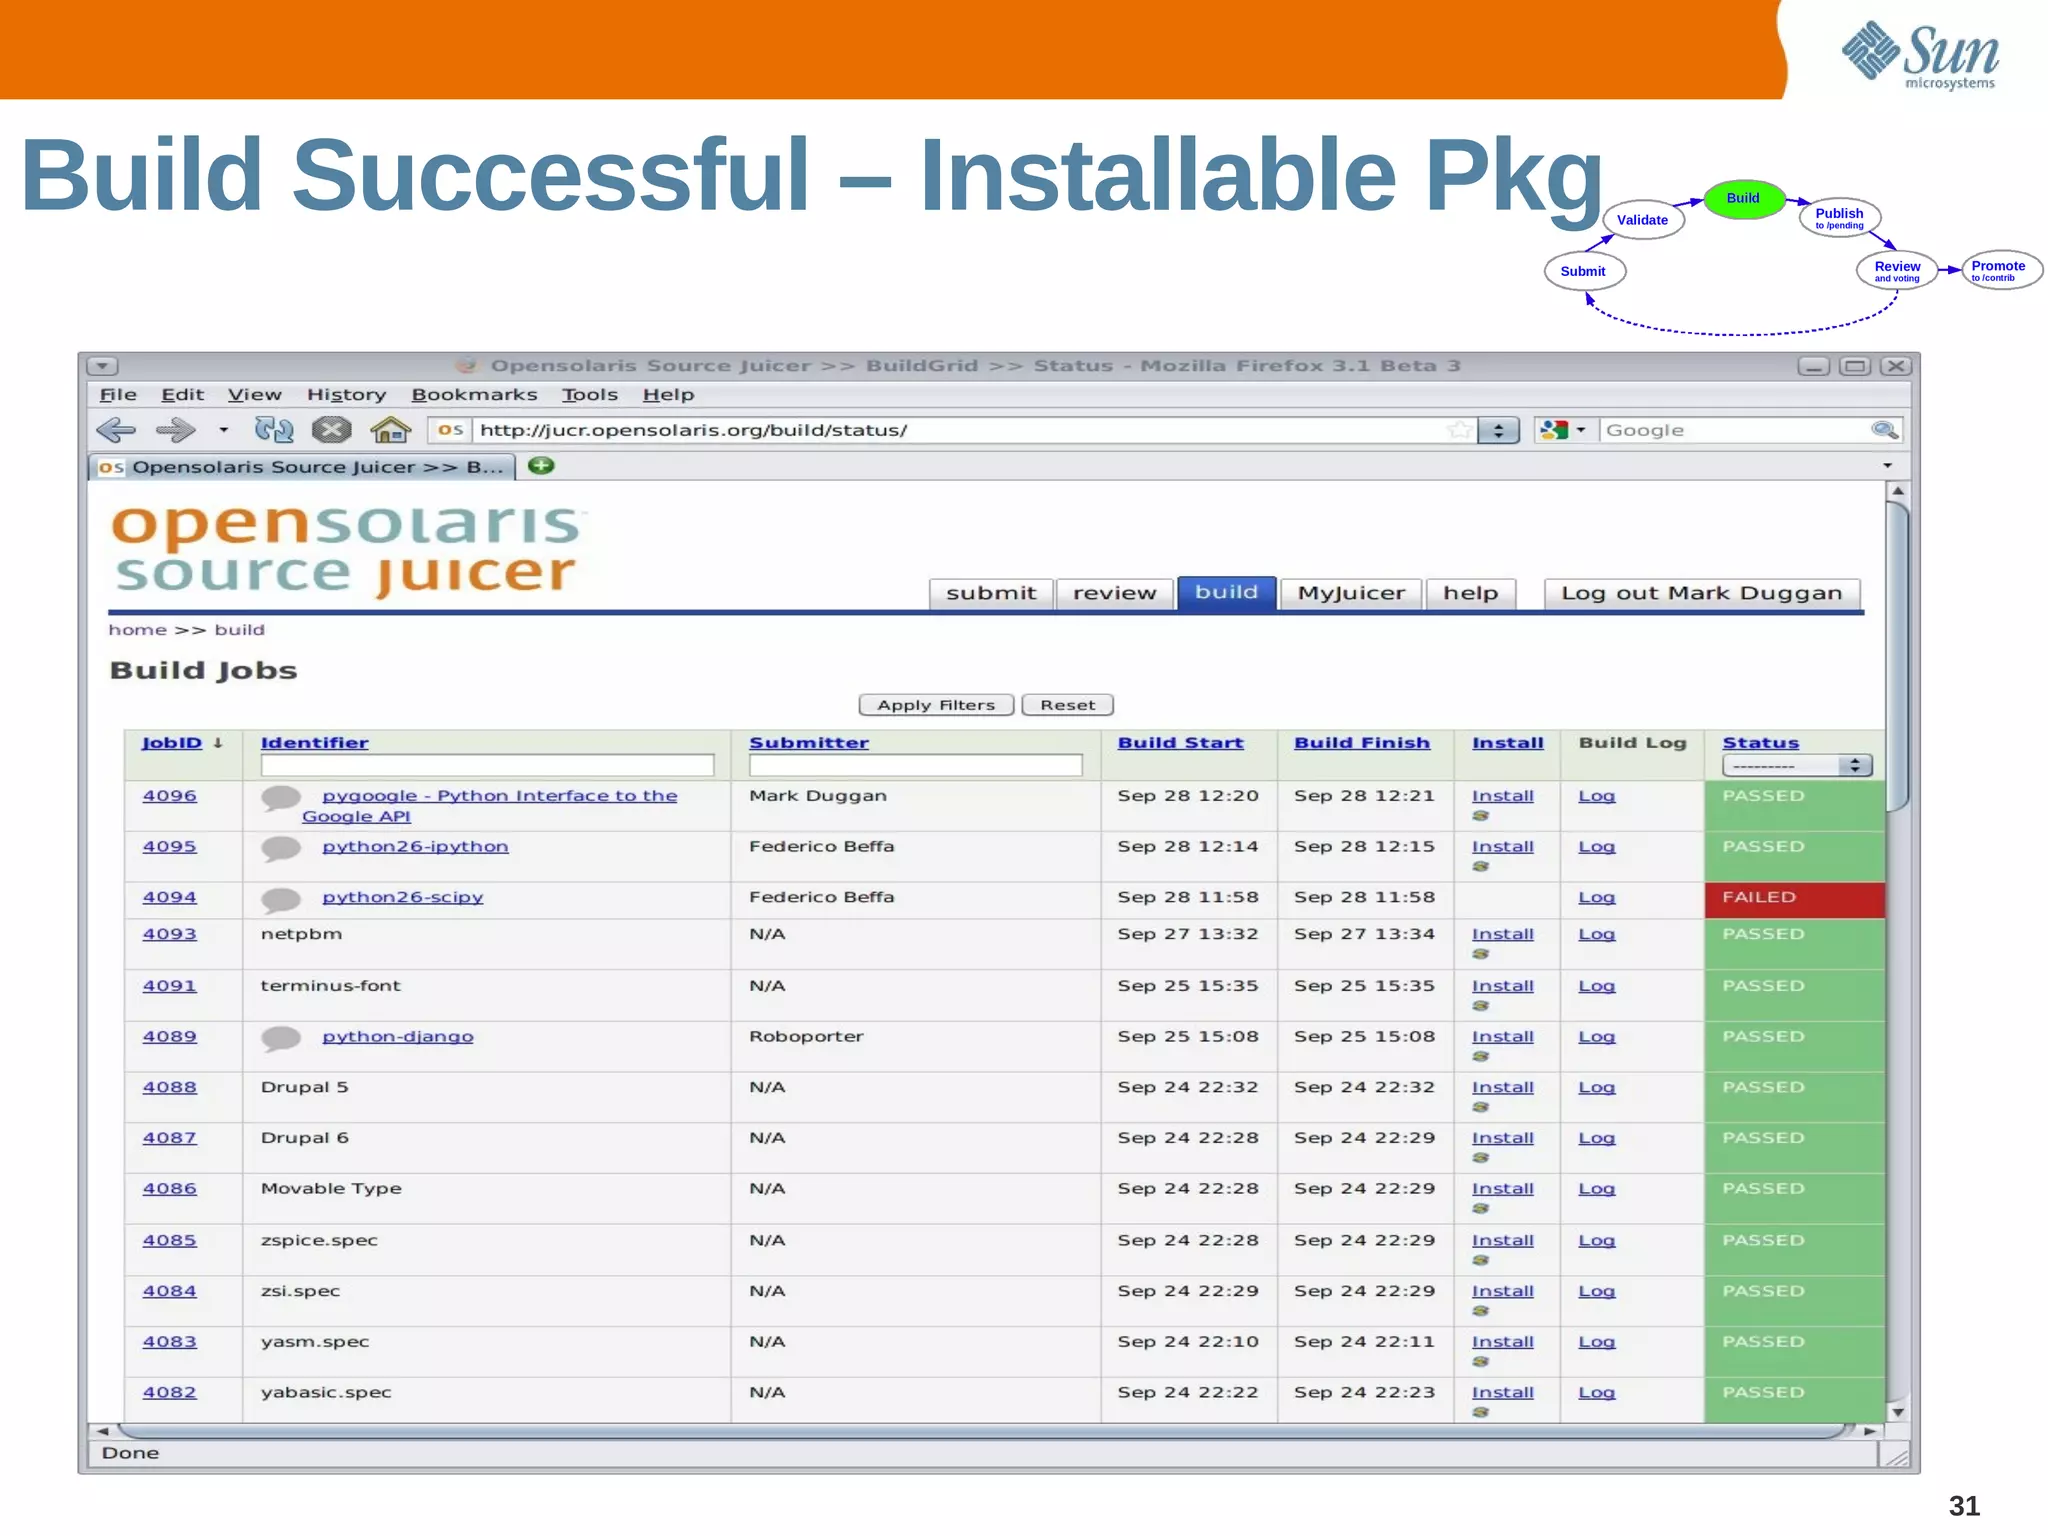This screenshot has height=1536, width=2048.
Task: Follow the build breadcrumb link
Action: pyautogui.click(x=240, y=630)
